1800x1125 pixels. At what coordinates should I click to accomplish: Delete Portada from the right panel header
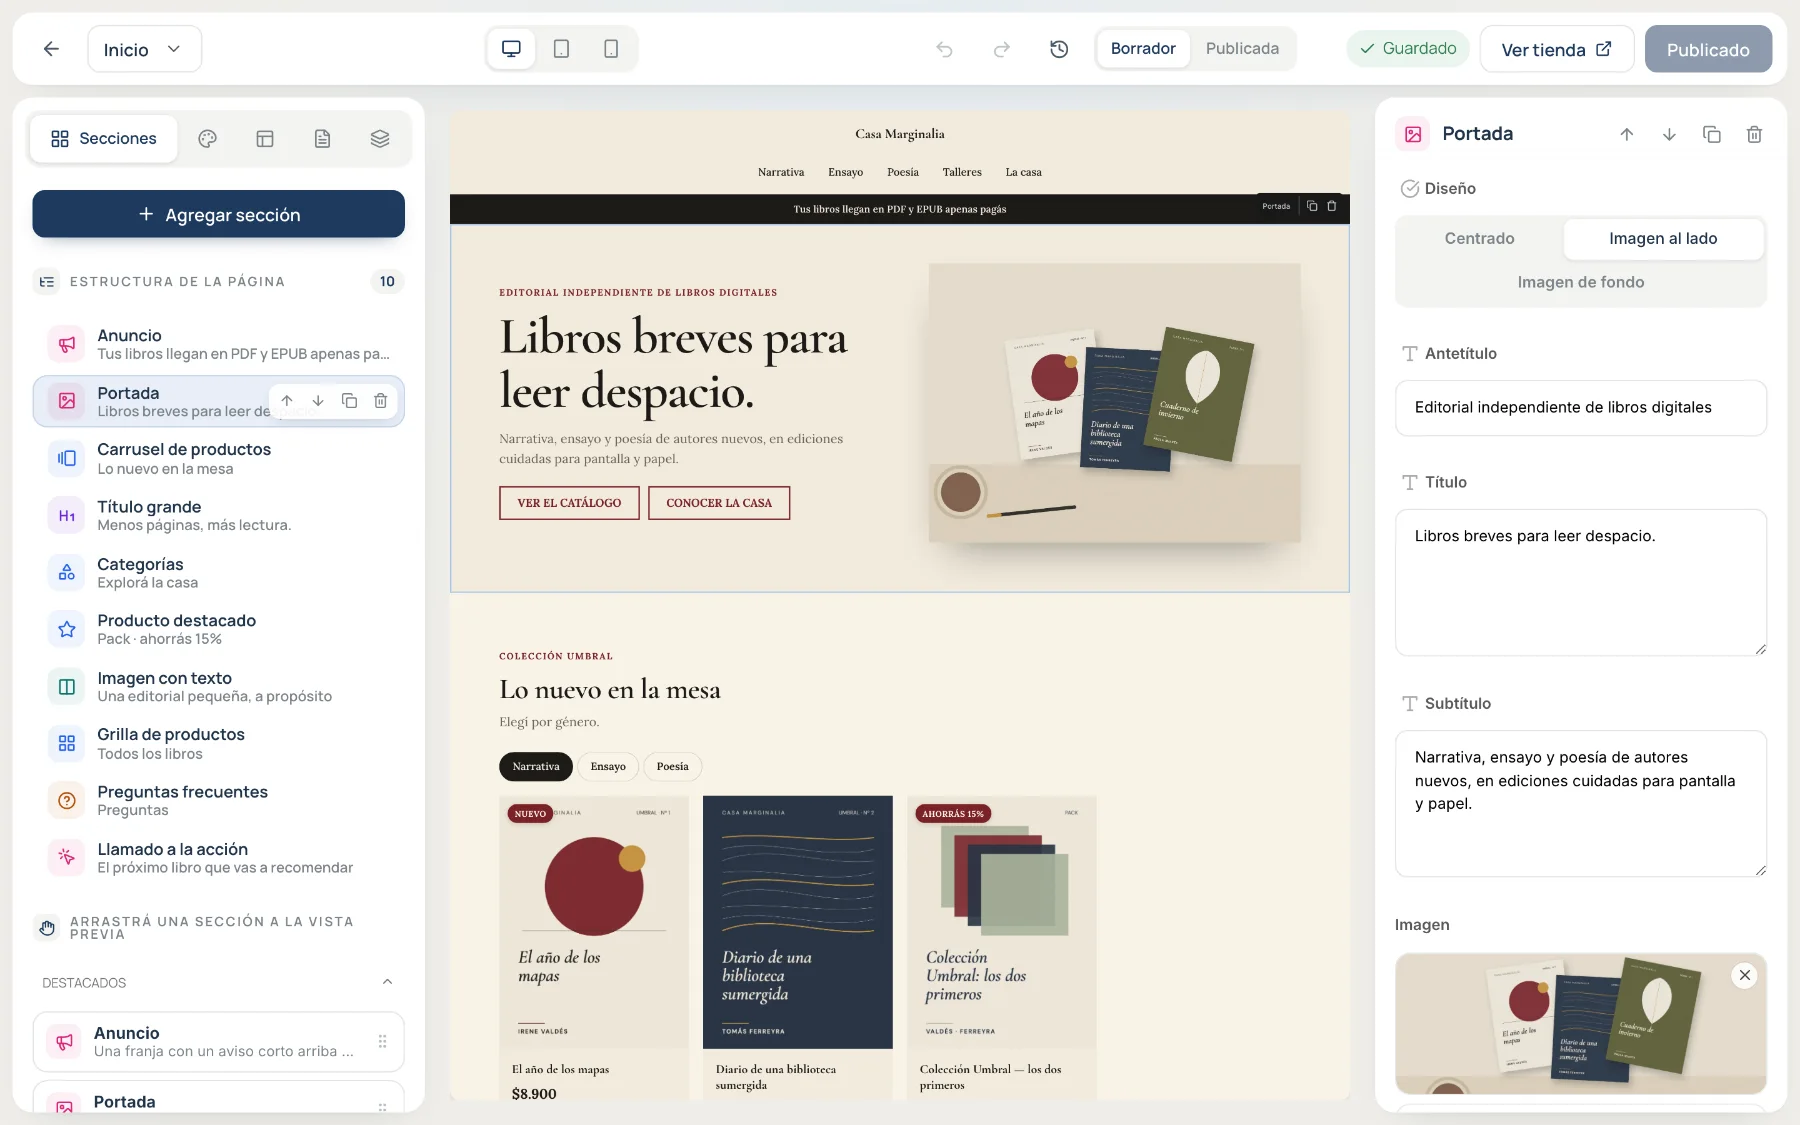pyautogui.click(x=1754, y=134)
